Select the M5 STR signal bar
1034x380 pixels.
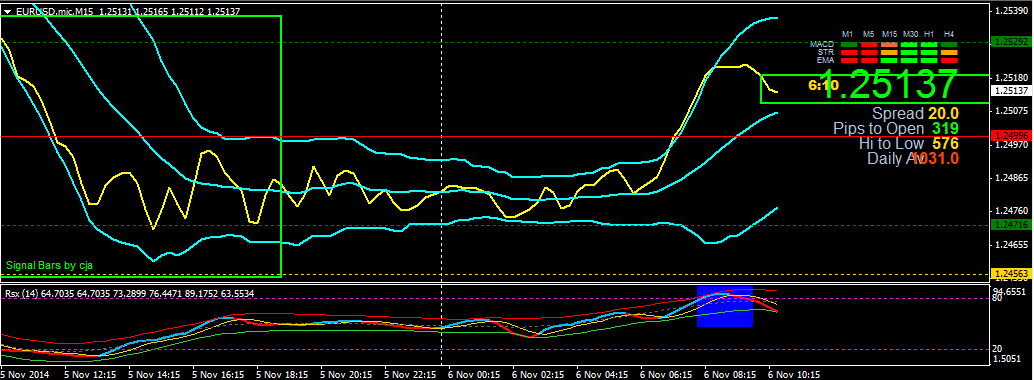869,52
